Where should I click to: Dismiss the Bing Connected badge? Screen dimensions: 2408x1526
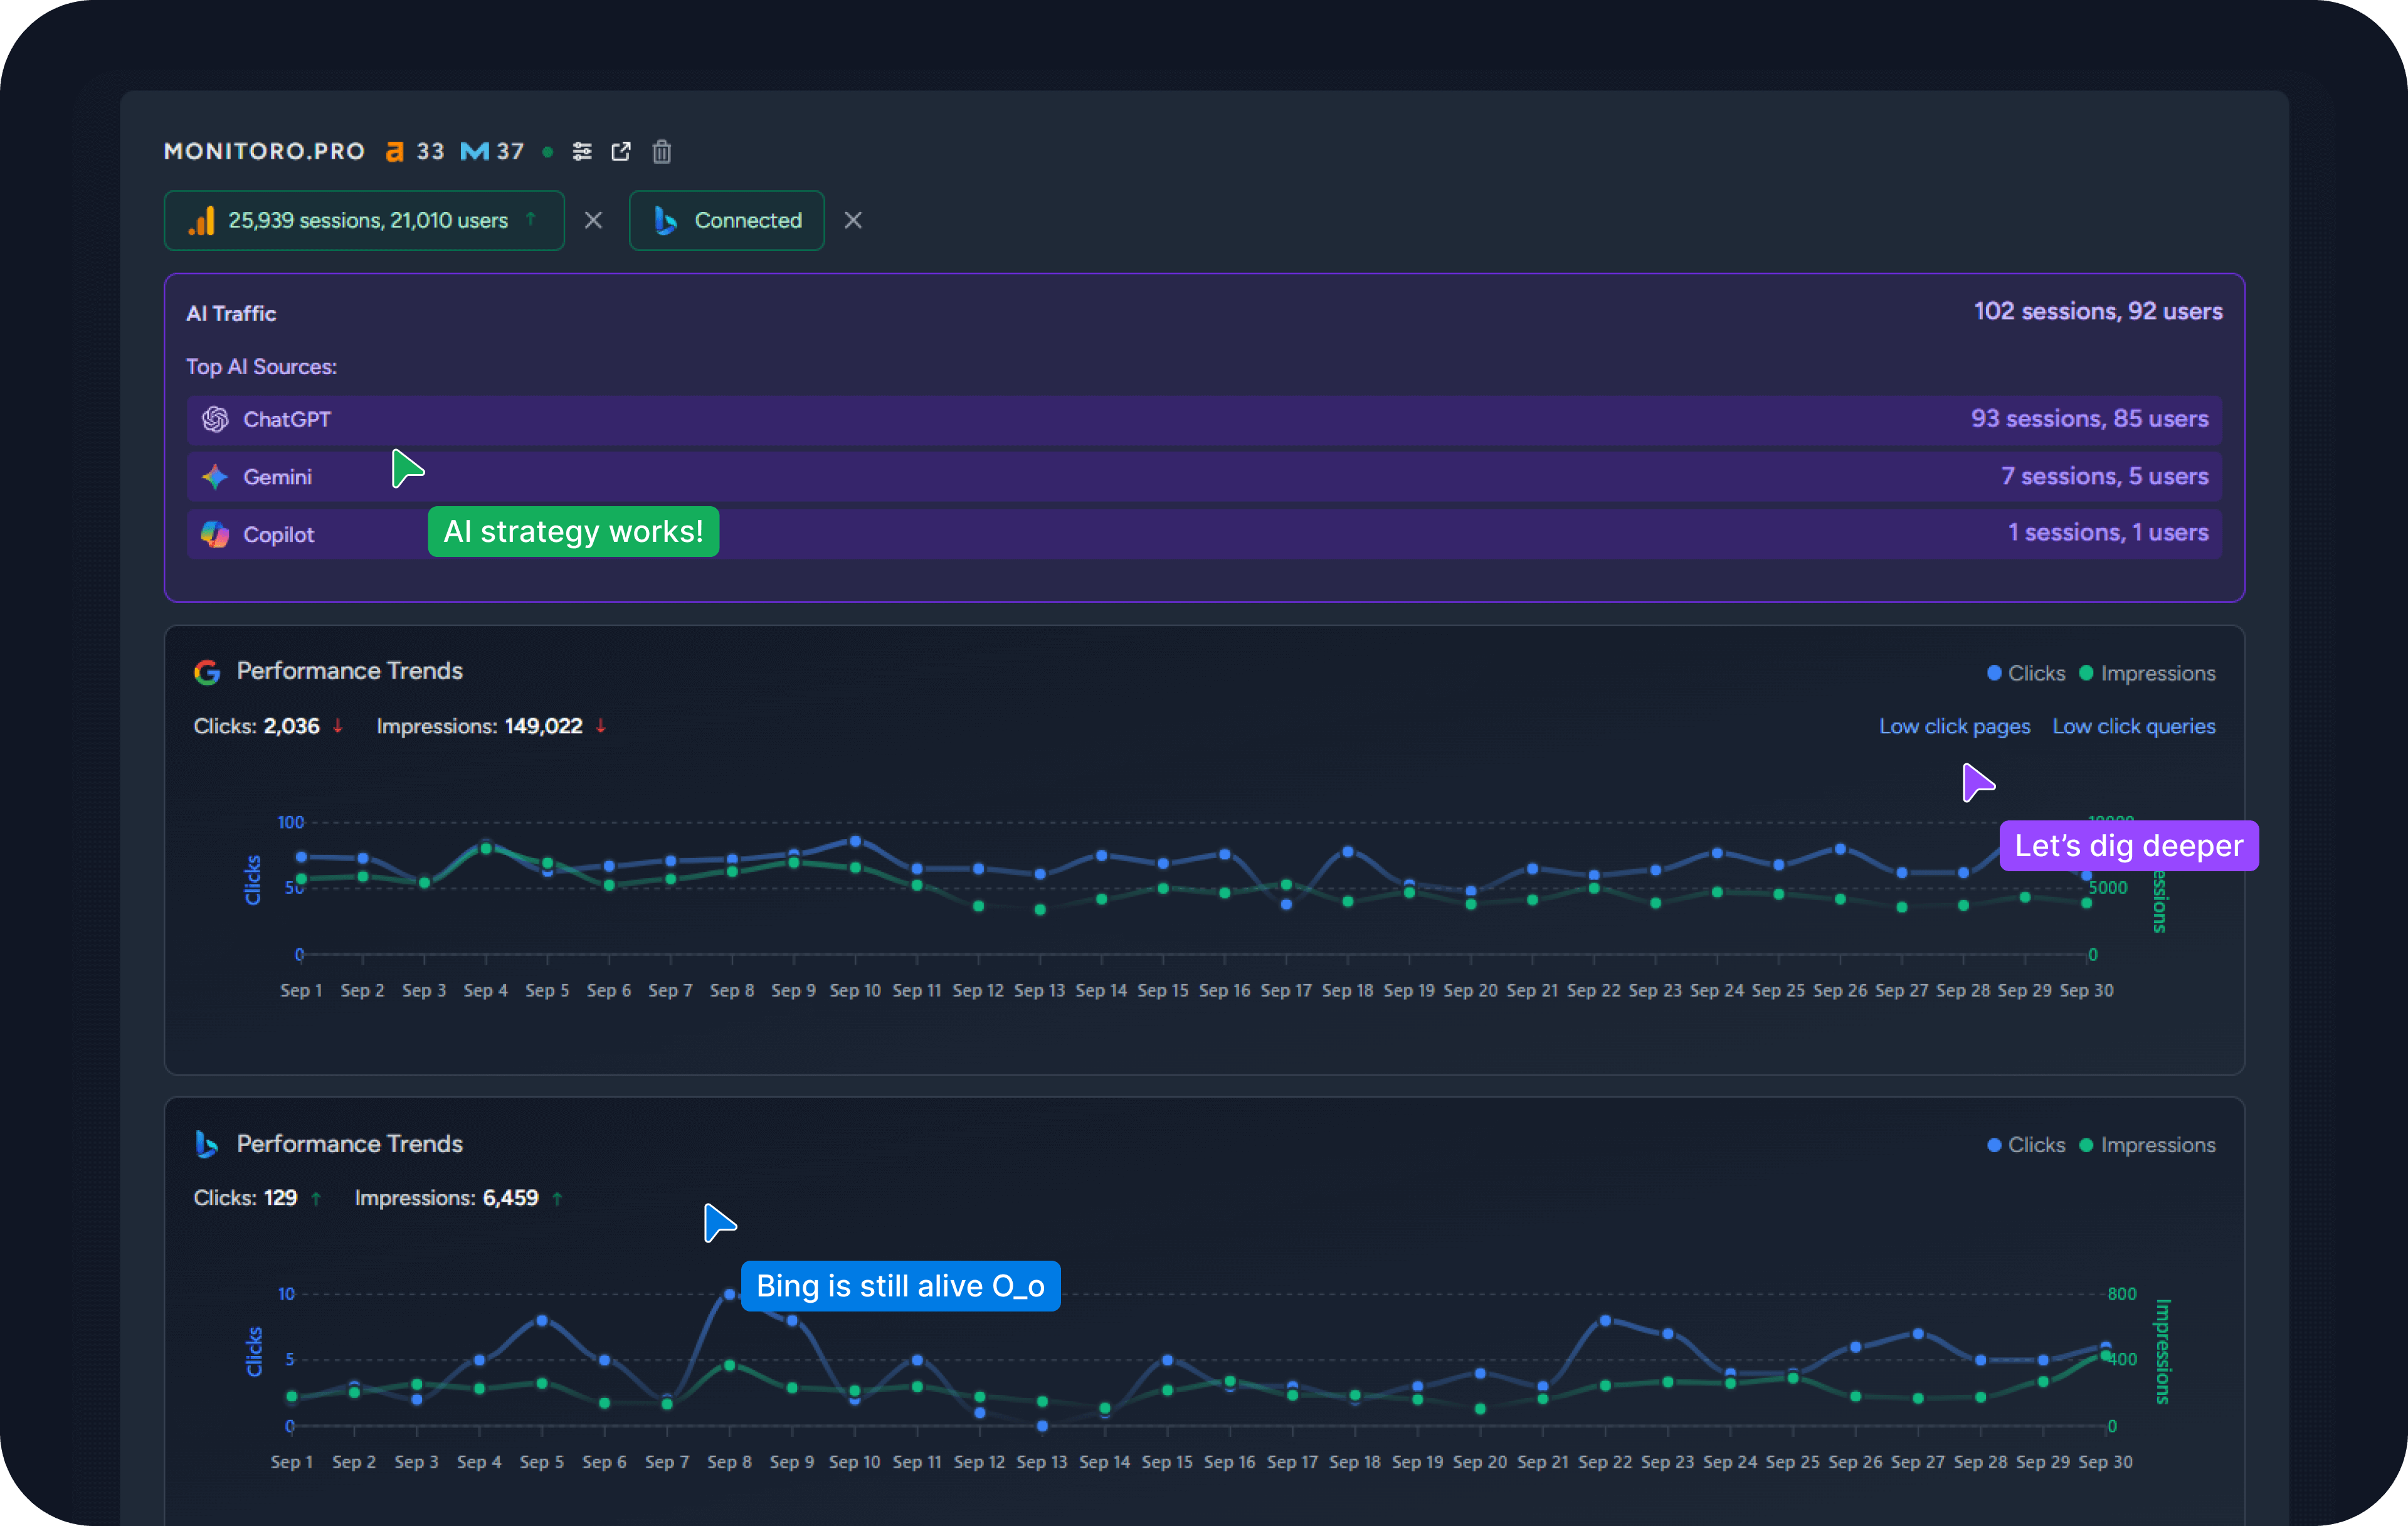[853, 220]
